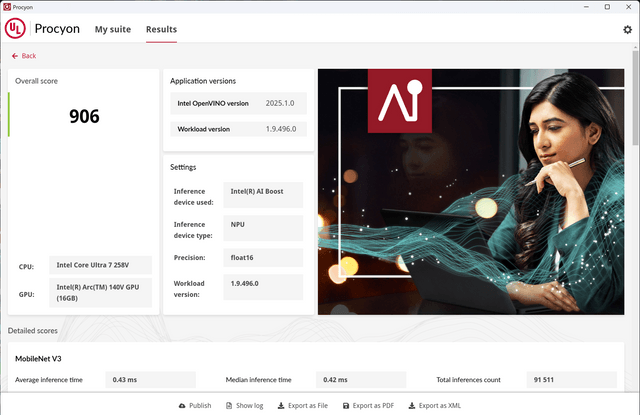The width and height of the screenshot is (640, 415).
Task: Click total inferences count 91 511
Action: click(x=572, y=379)
